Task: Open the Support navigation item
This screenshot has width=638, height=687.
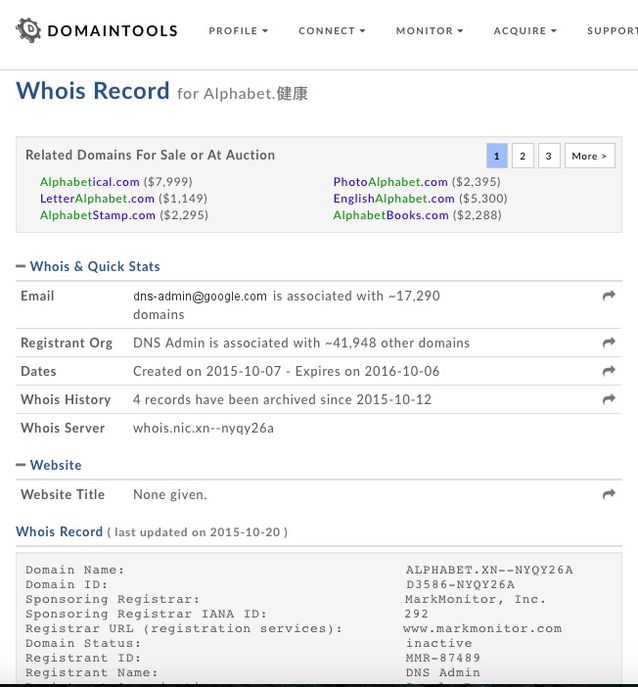Action: 611,31
